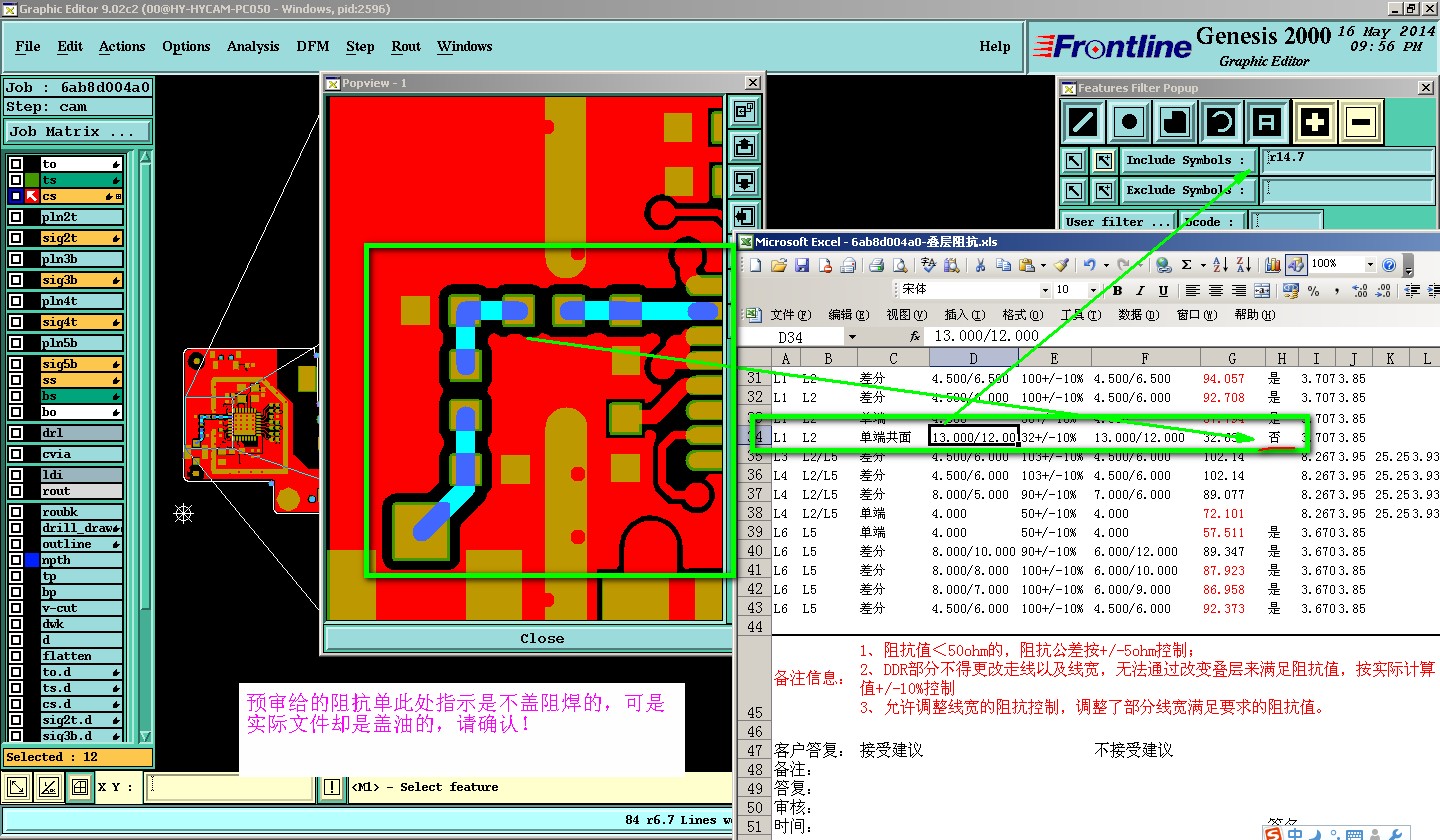Viewport: 1440px width, 840px height.
Task: Toggle text filter in Features Filter Popup
Action: tap(1268, 122)
